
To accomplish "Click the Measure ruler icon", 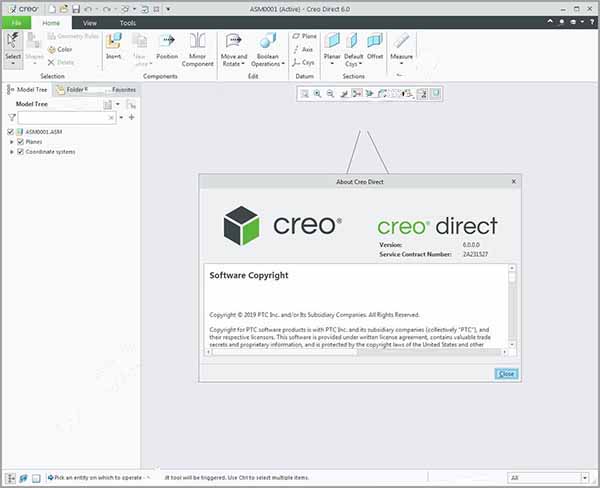I will 401,41.
